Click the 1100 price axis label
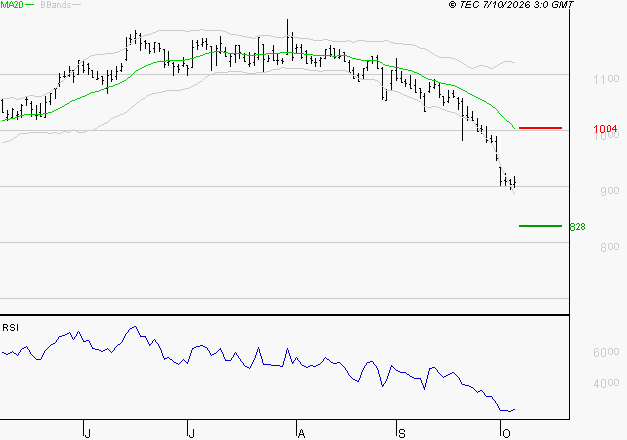Viewport: 627px width, 440px height. [606, 79]
